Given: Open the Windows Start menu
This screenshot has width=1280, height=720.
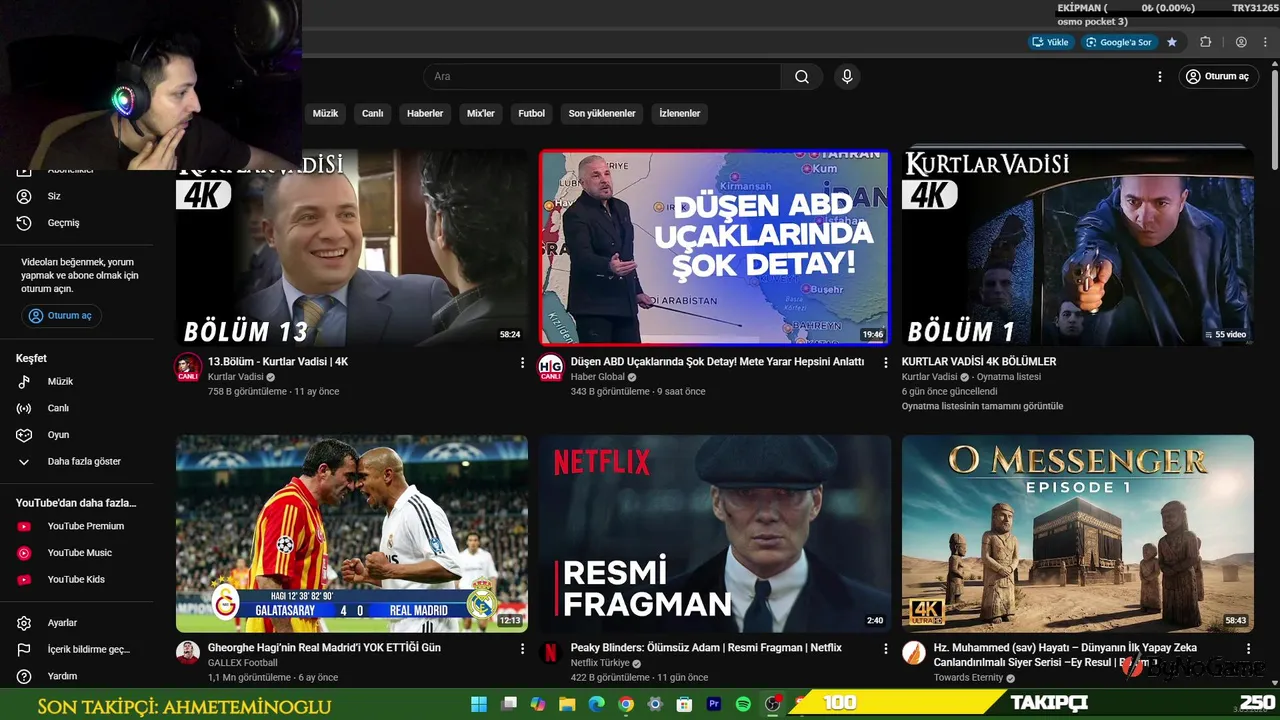Looking at the screenshot, I should click(x=479, y=704).
